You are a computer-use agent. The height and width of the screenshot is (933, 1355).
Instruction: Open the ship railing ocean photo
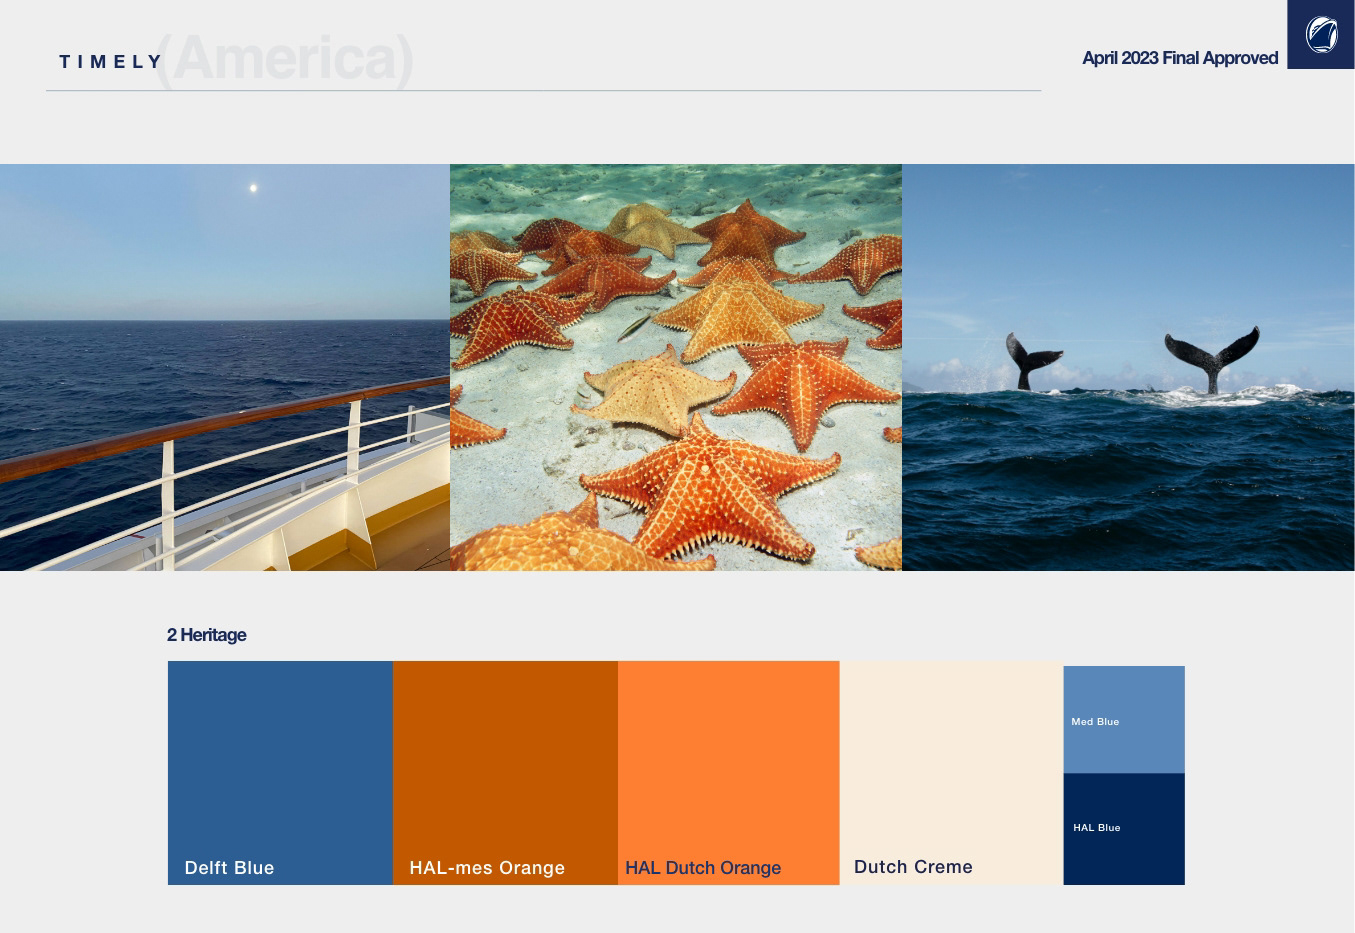pos(225,367)
